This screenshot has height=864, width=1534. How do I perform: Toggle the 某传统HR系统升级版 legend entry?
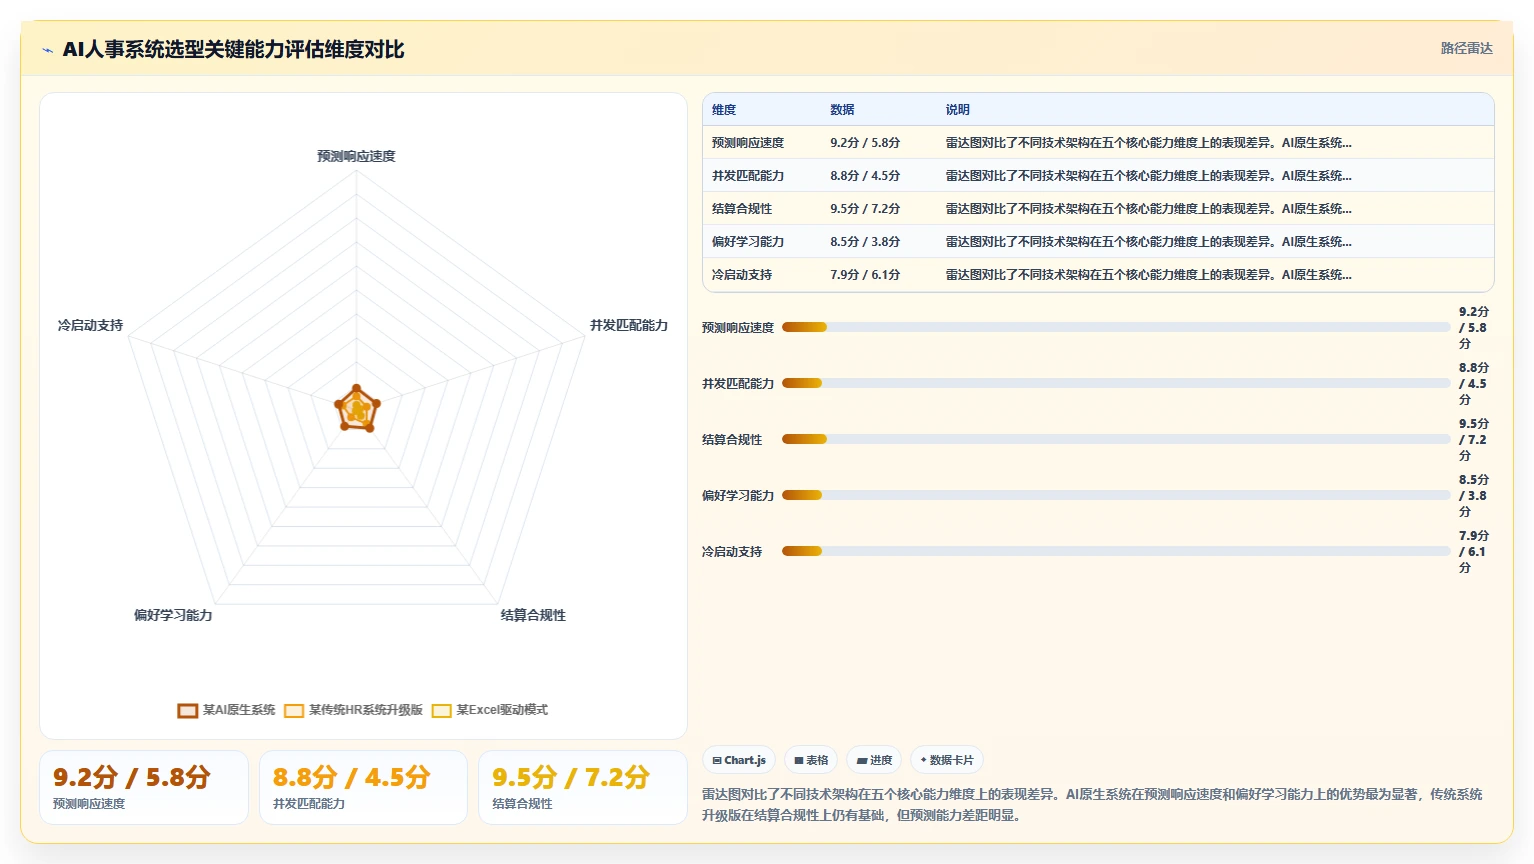(x=354, y=710)
